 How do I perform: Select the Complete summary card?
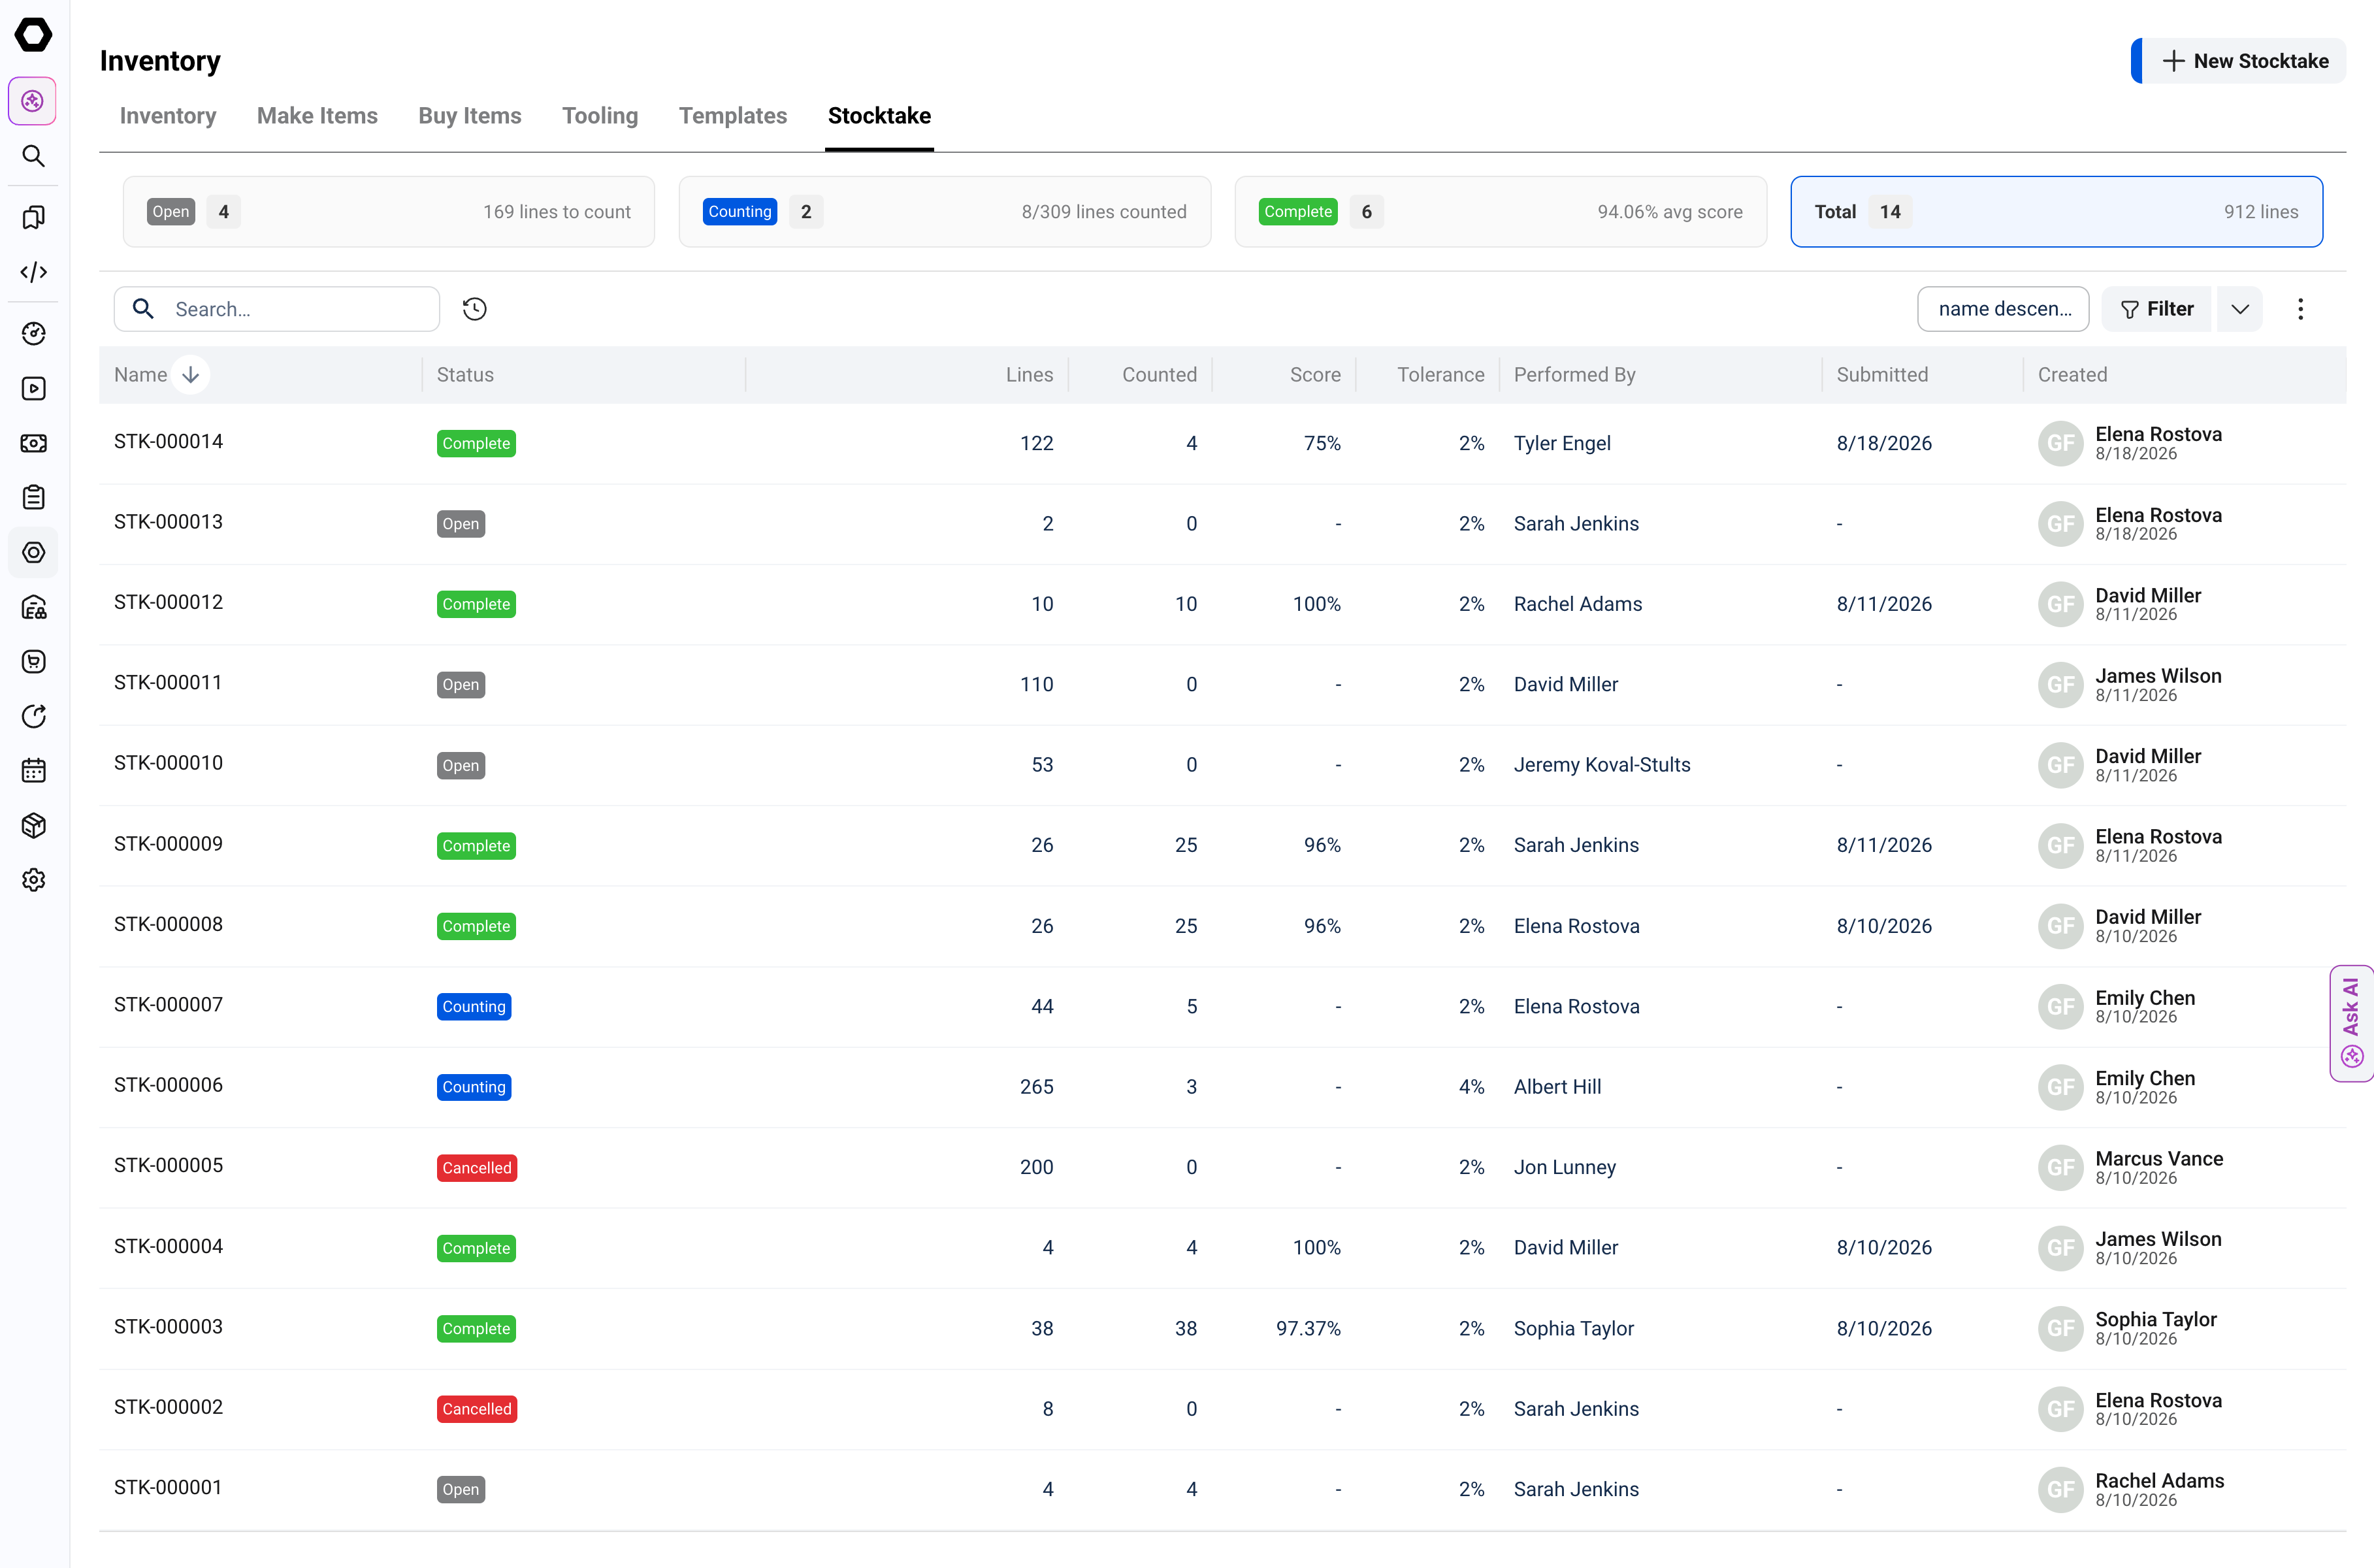[x=1500, y=212]
